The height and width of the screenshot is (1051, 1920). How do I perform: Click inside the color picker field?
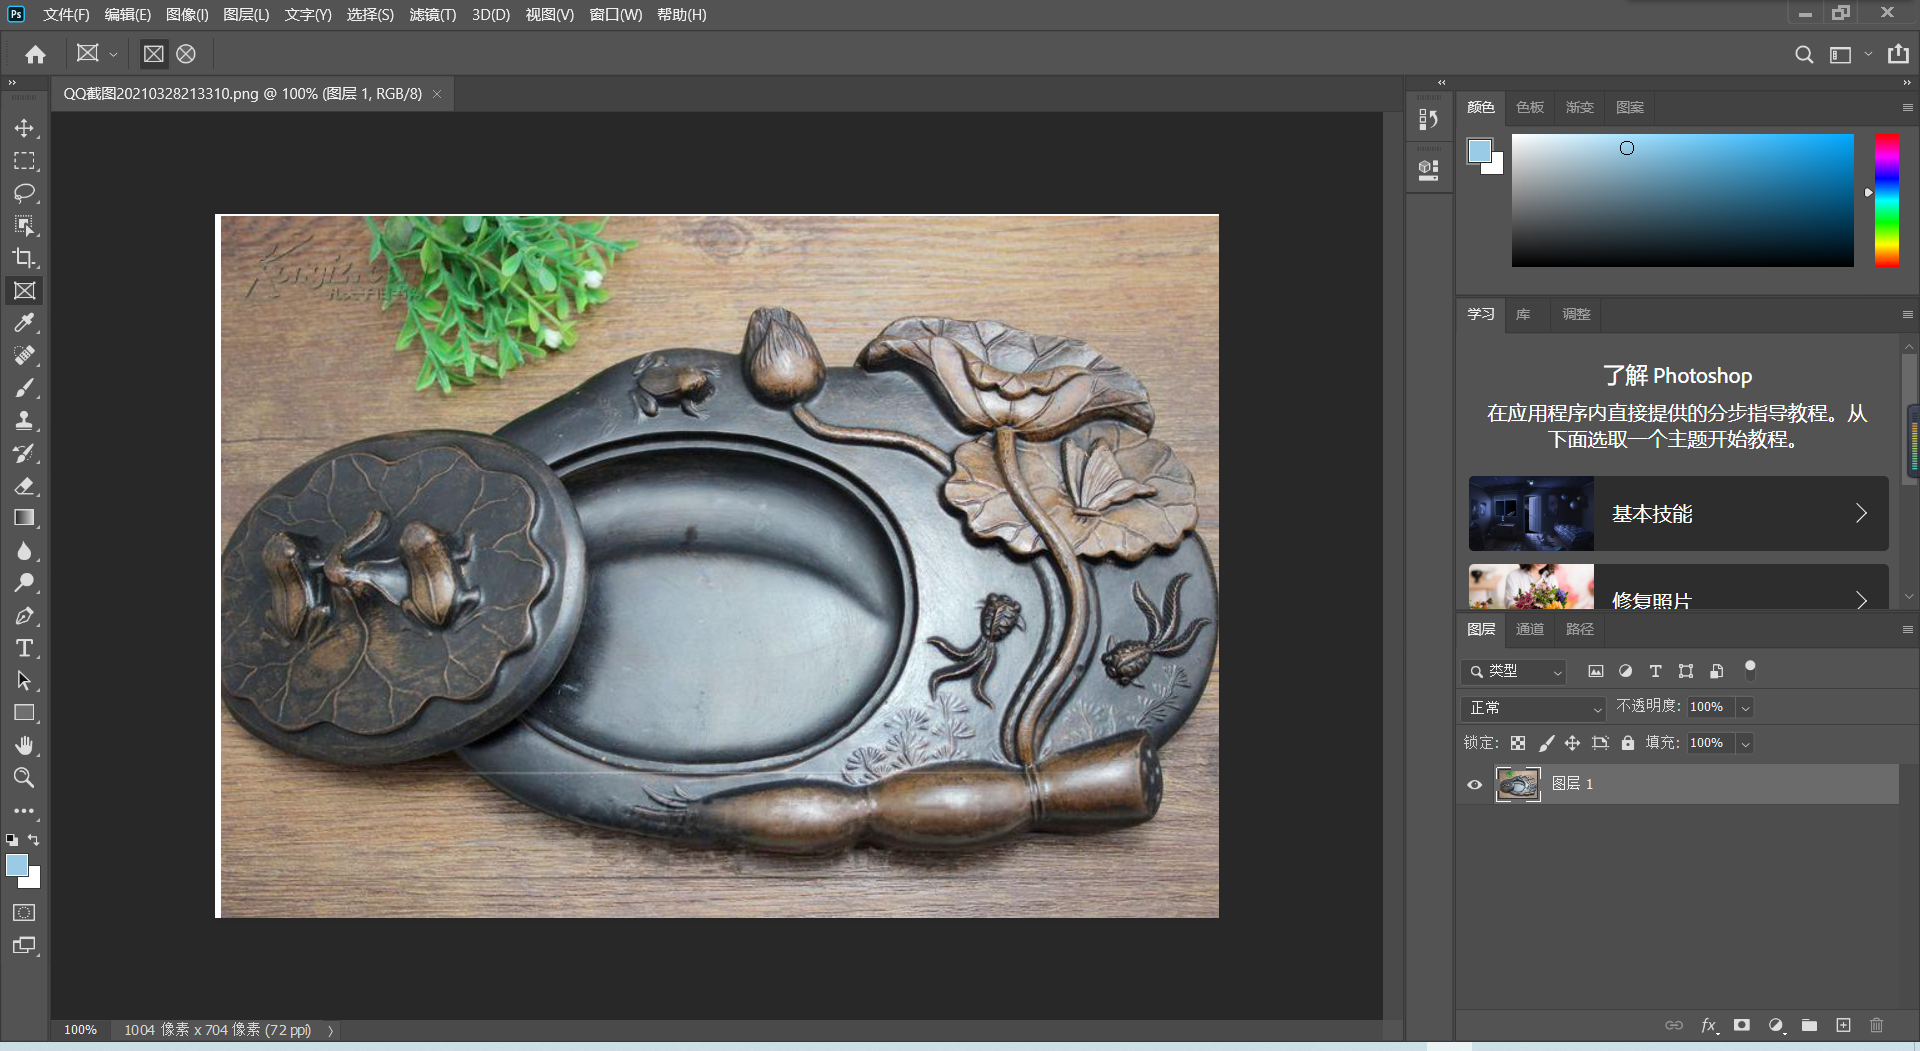point(1682,200)
